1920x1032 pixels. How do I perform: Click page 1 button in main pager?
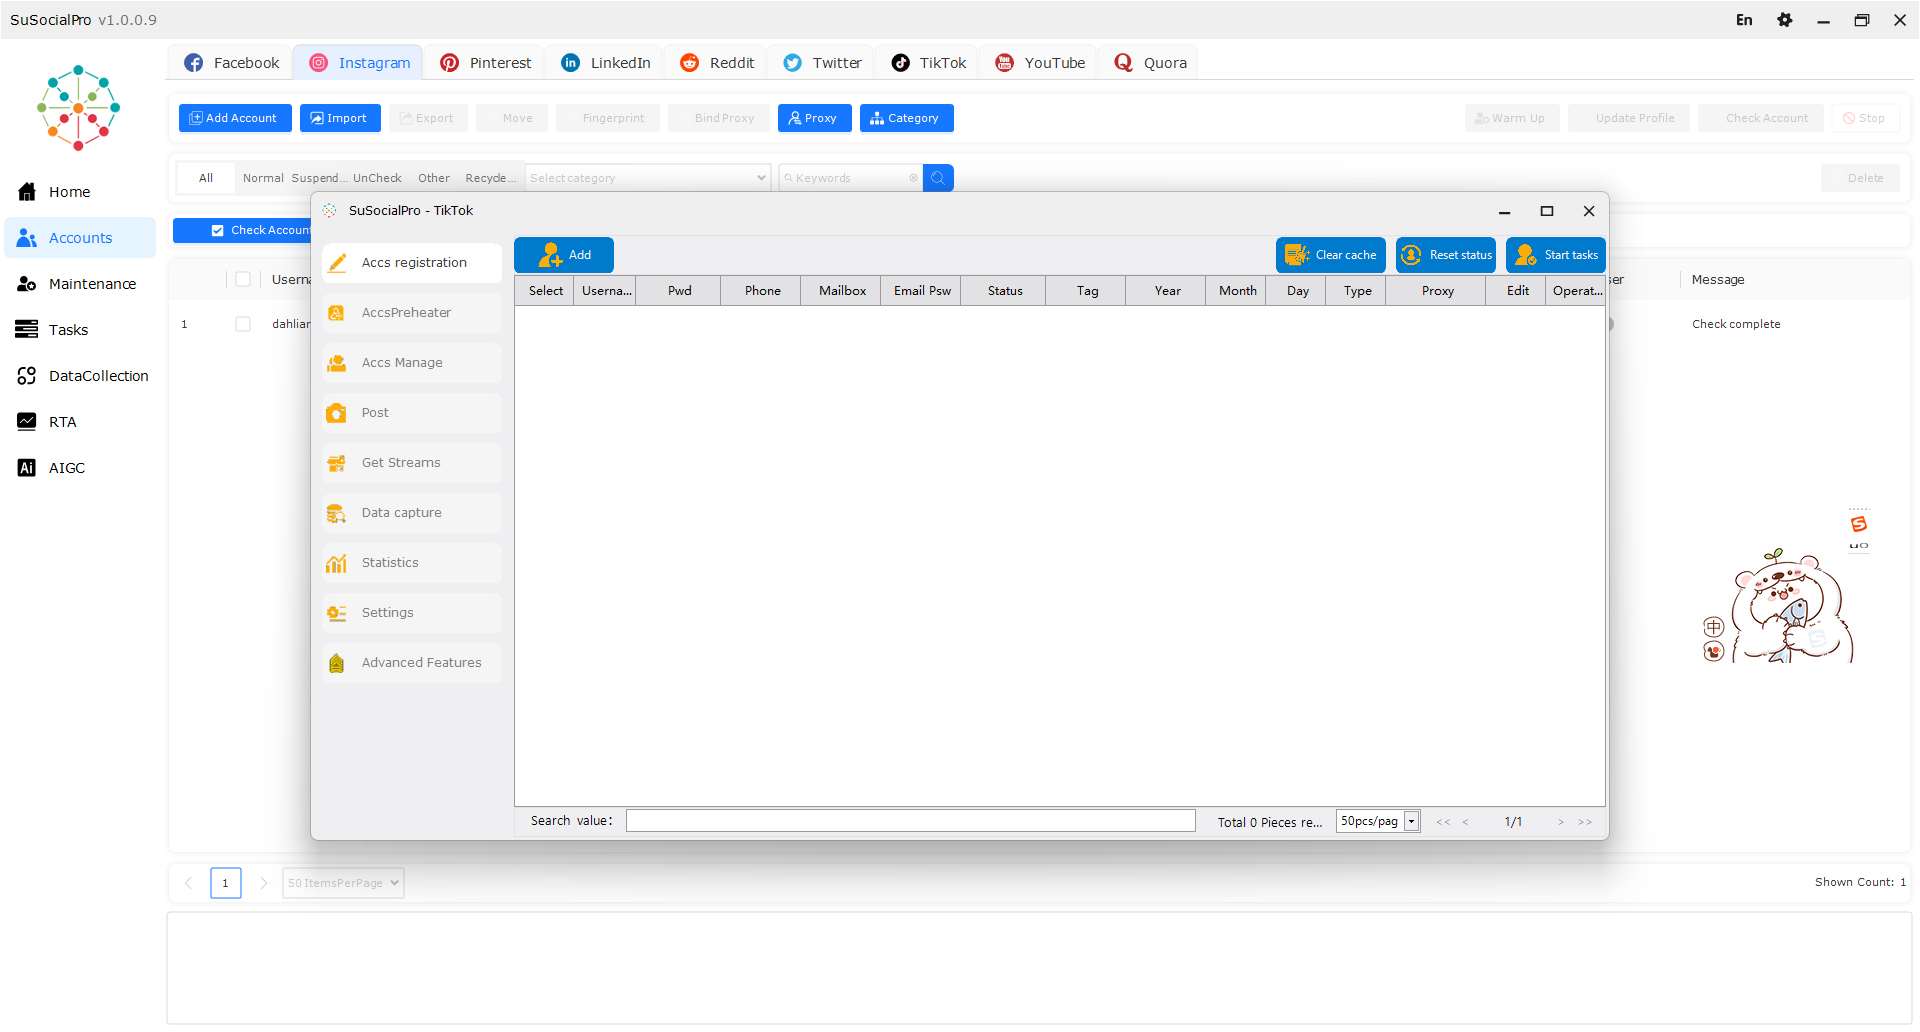(x=226, y=883)
